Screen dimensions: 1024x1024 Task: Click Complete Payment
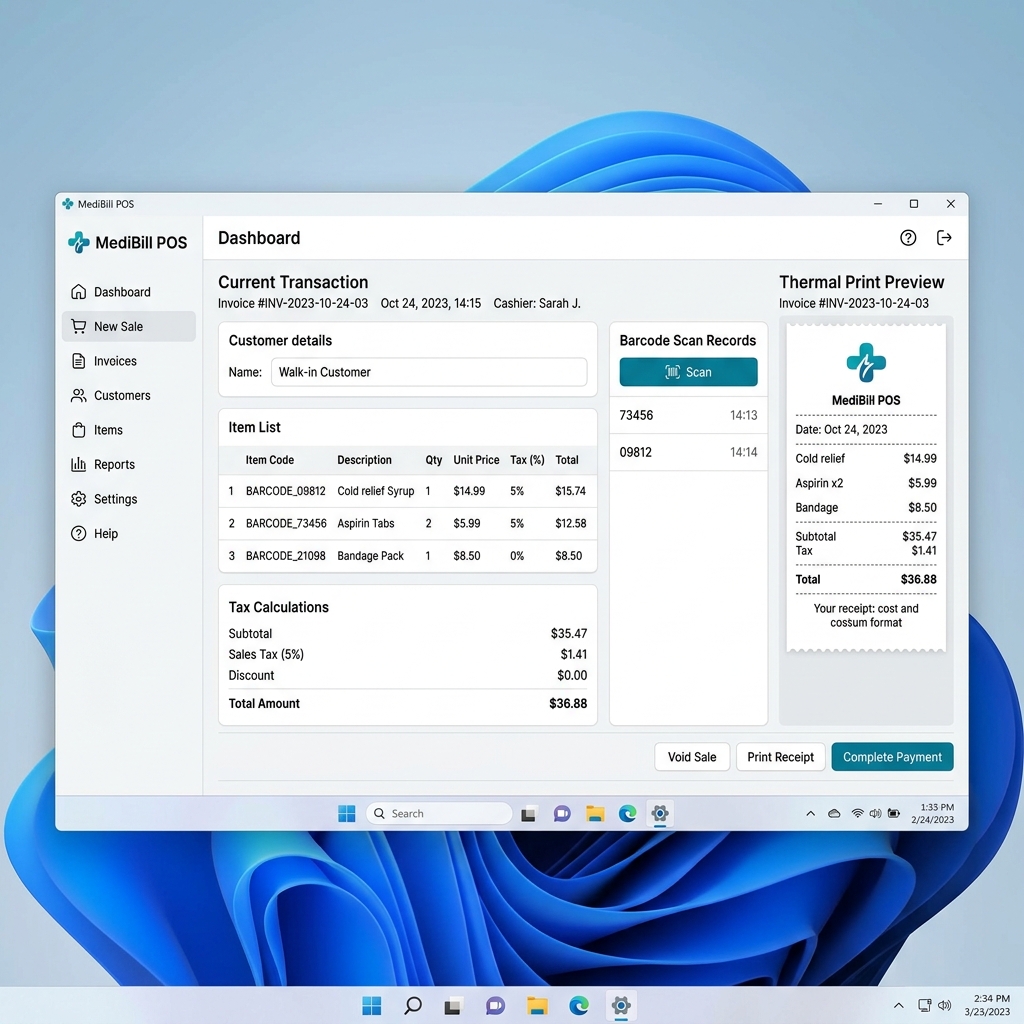click(x=892, y=757)
